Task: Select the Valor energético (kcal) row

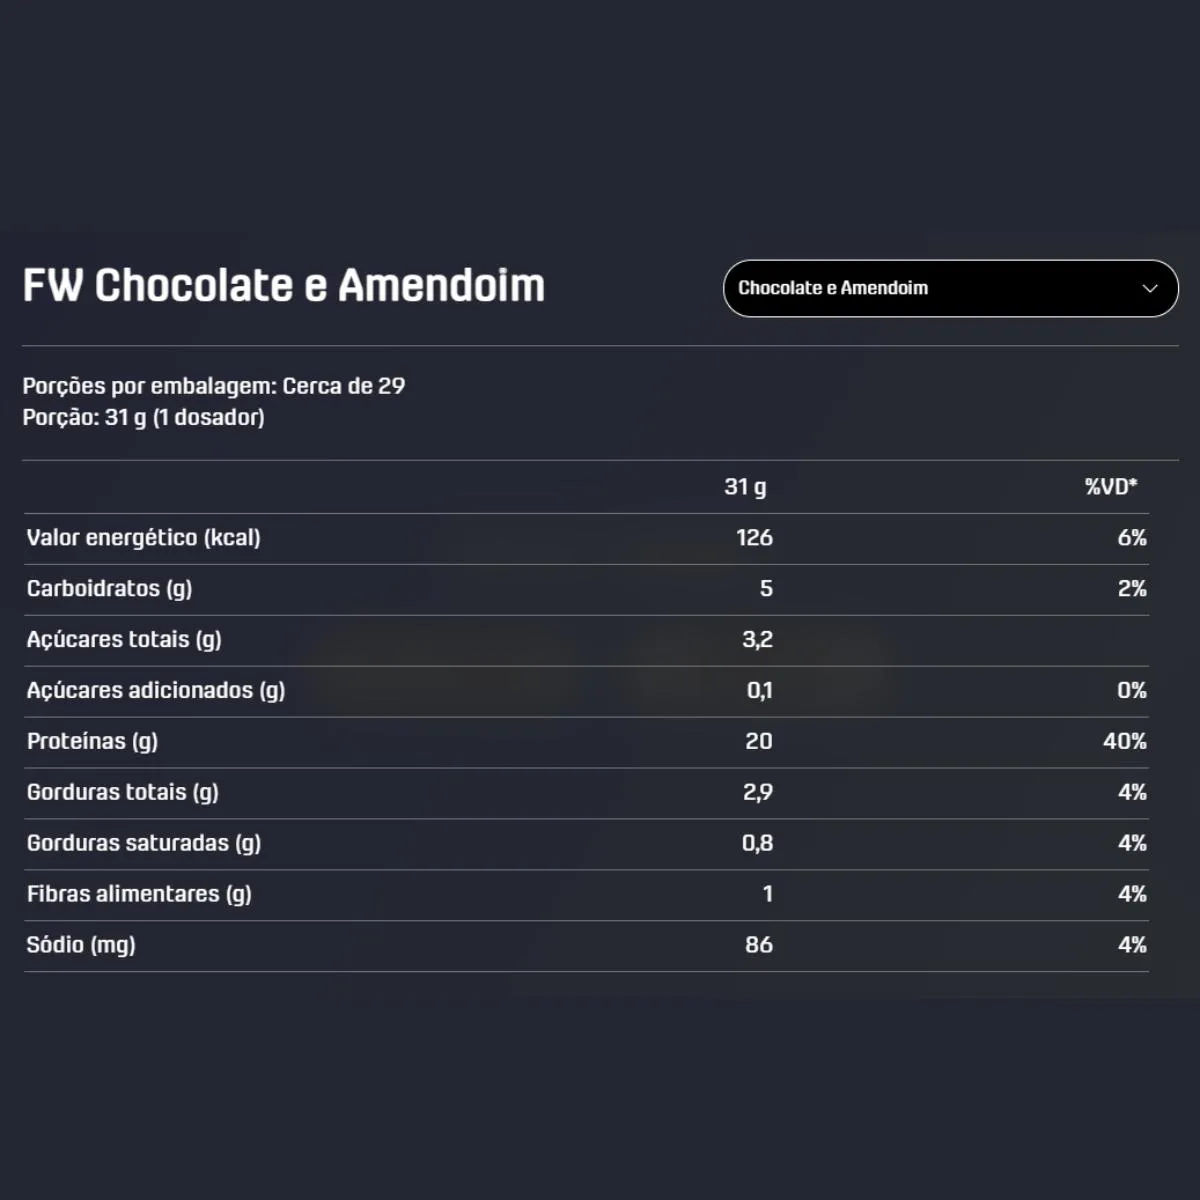Action: pos(586,539)
